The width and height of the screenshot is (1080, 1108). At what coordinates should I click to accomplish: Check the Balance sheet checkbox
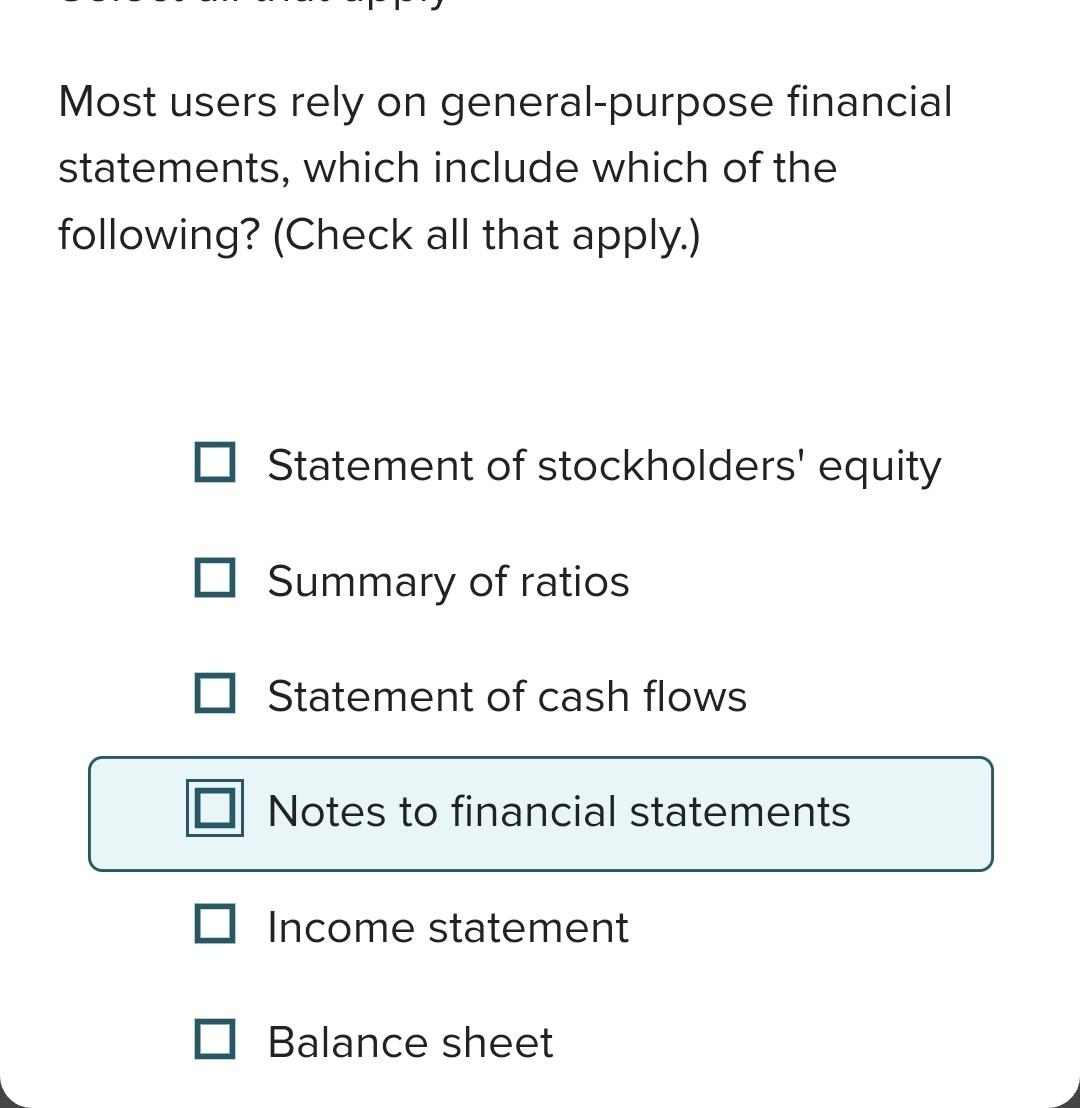pyautogui.click(x=214, y=1042)
